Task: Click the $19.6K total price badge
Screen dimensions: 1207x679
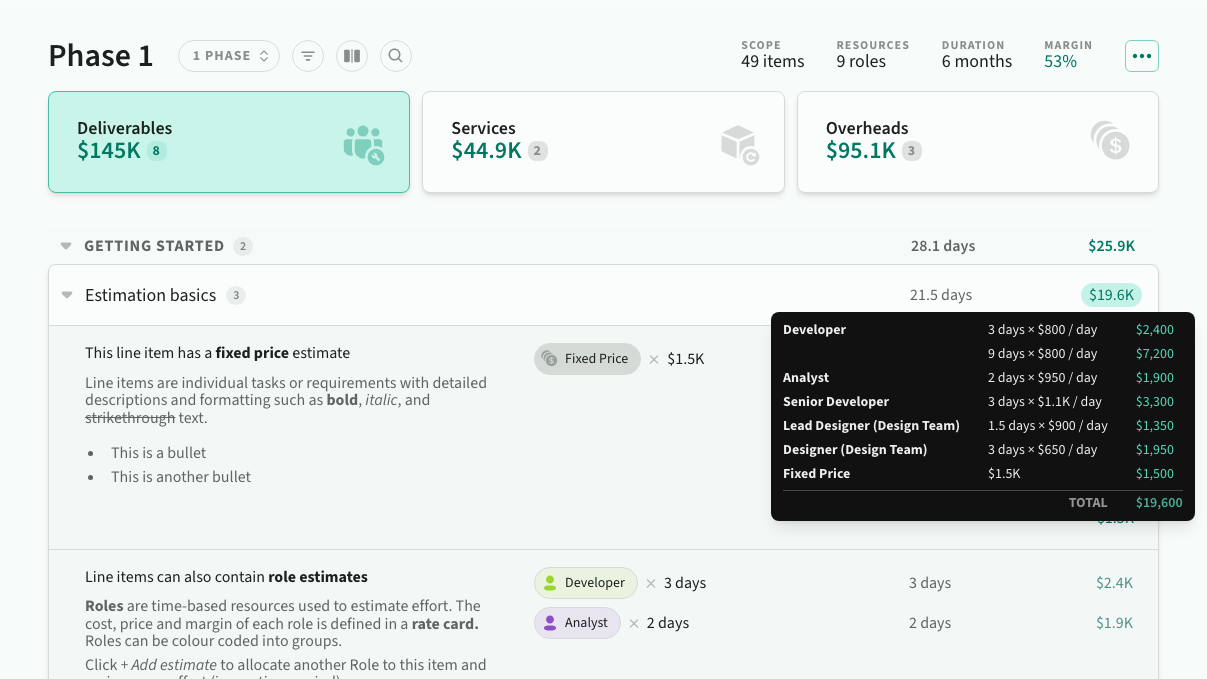Action: (x=1110, y=295)
